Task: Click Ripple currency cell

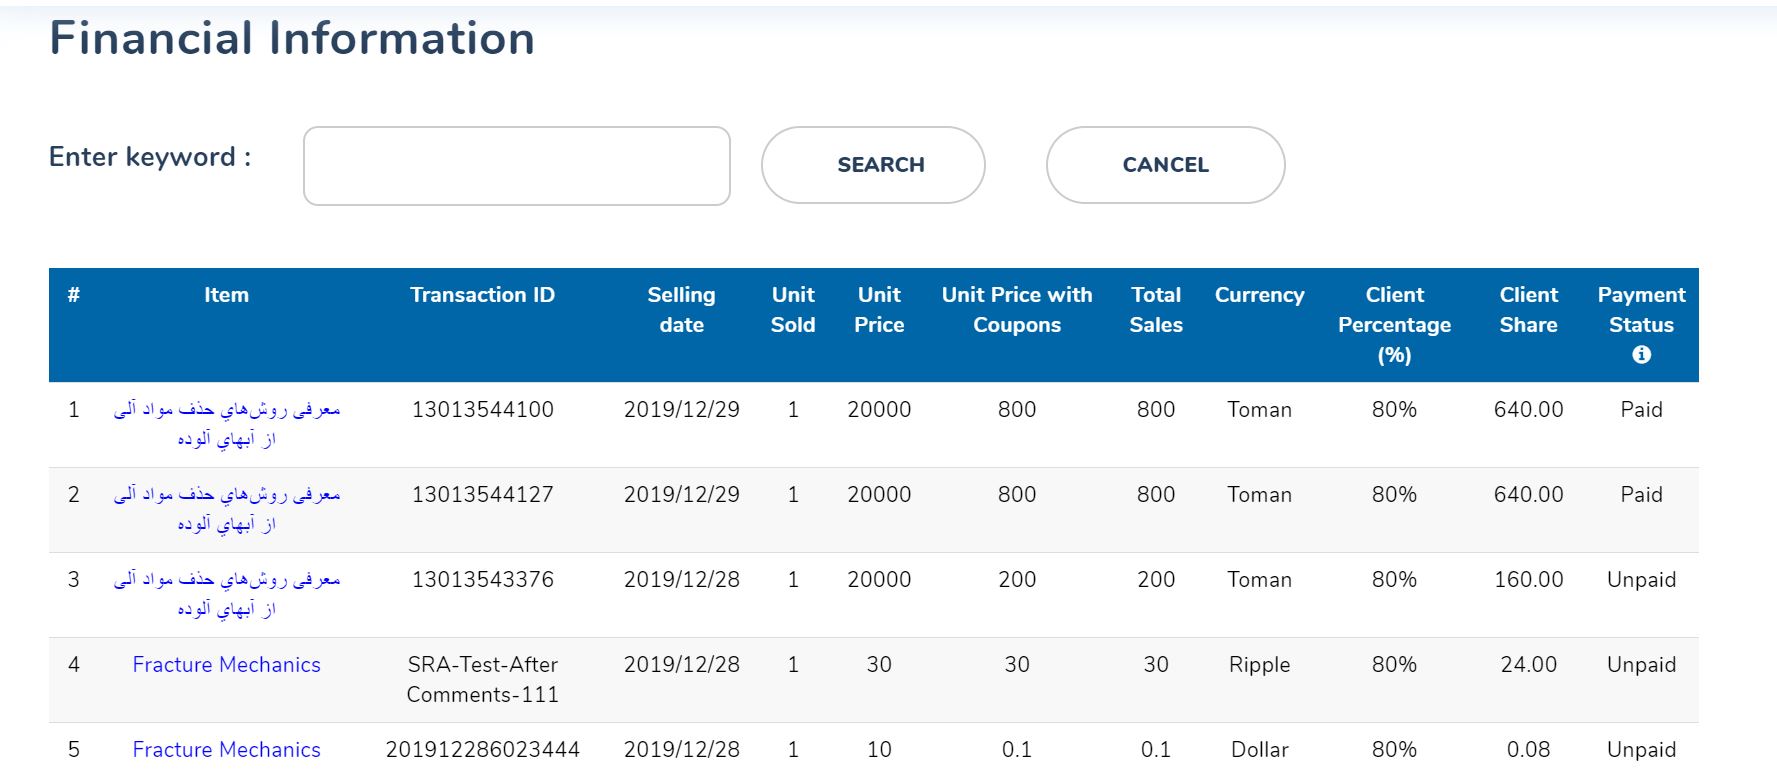Action: [1260, 665]
